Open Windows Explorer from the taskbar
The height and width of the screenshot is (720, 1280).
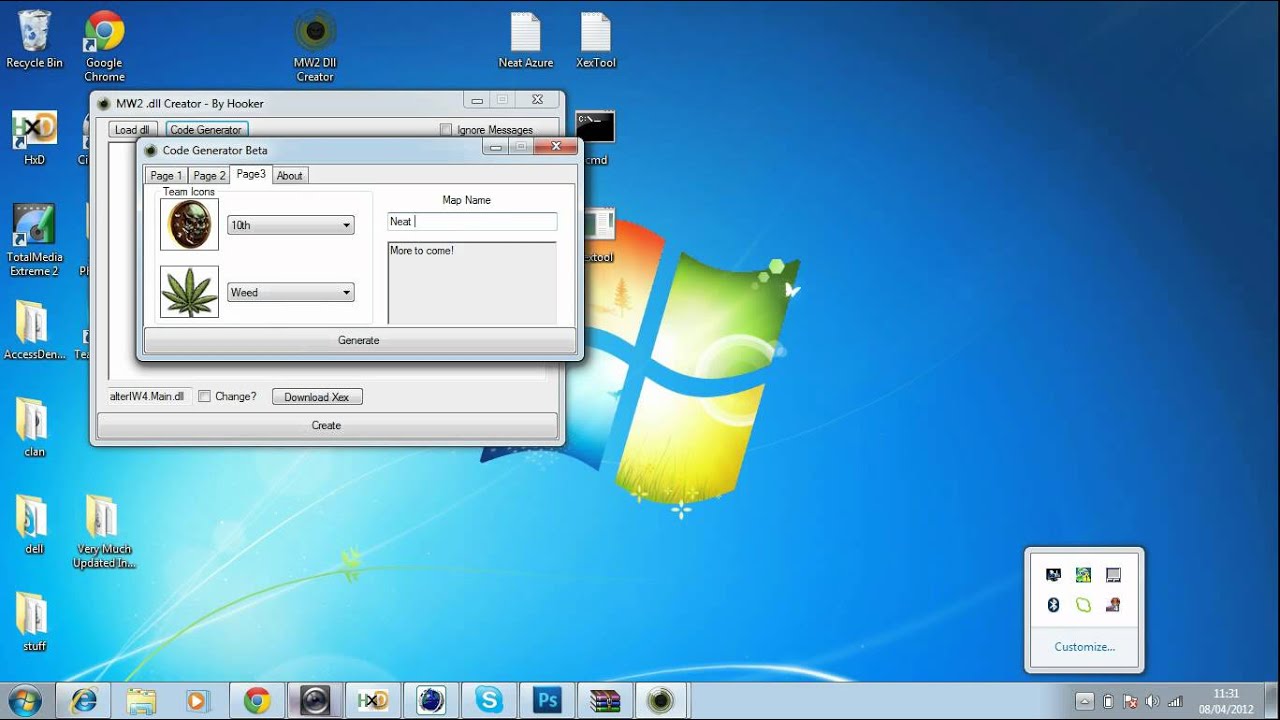coord(142,700)
